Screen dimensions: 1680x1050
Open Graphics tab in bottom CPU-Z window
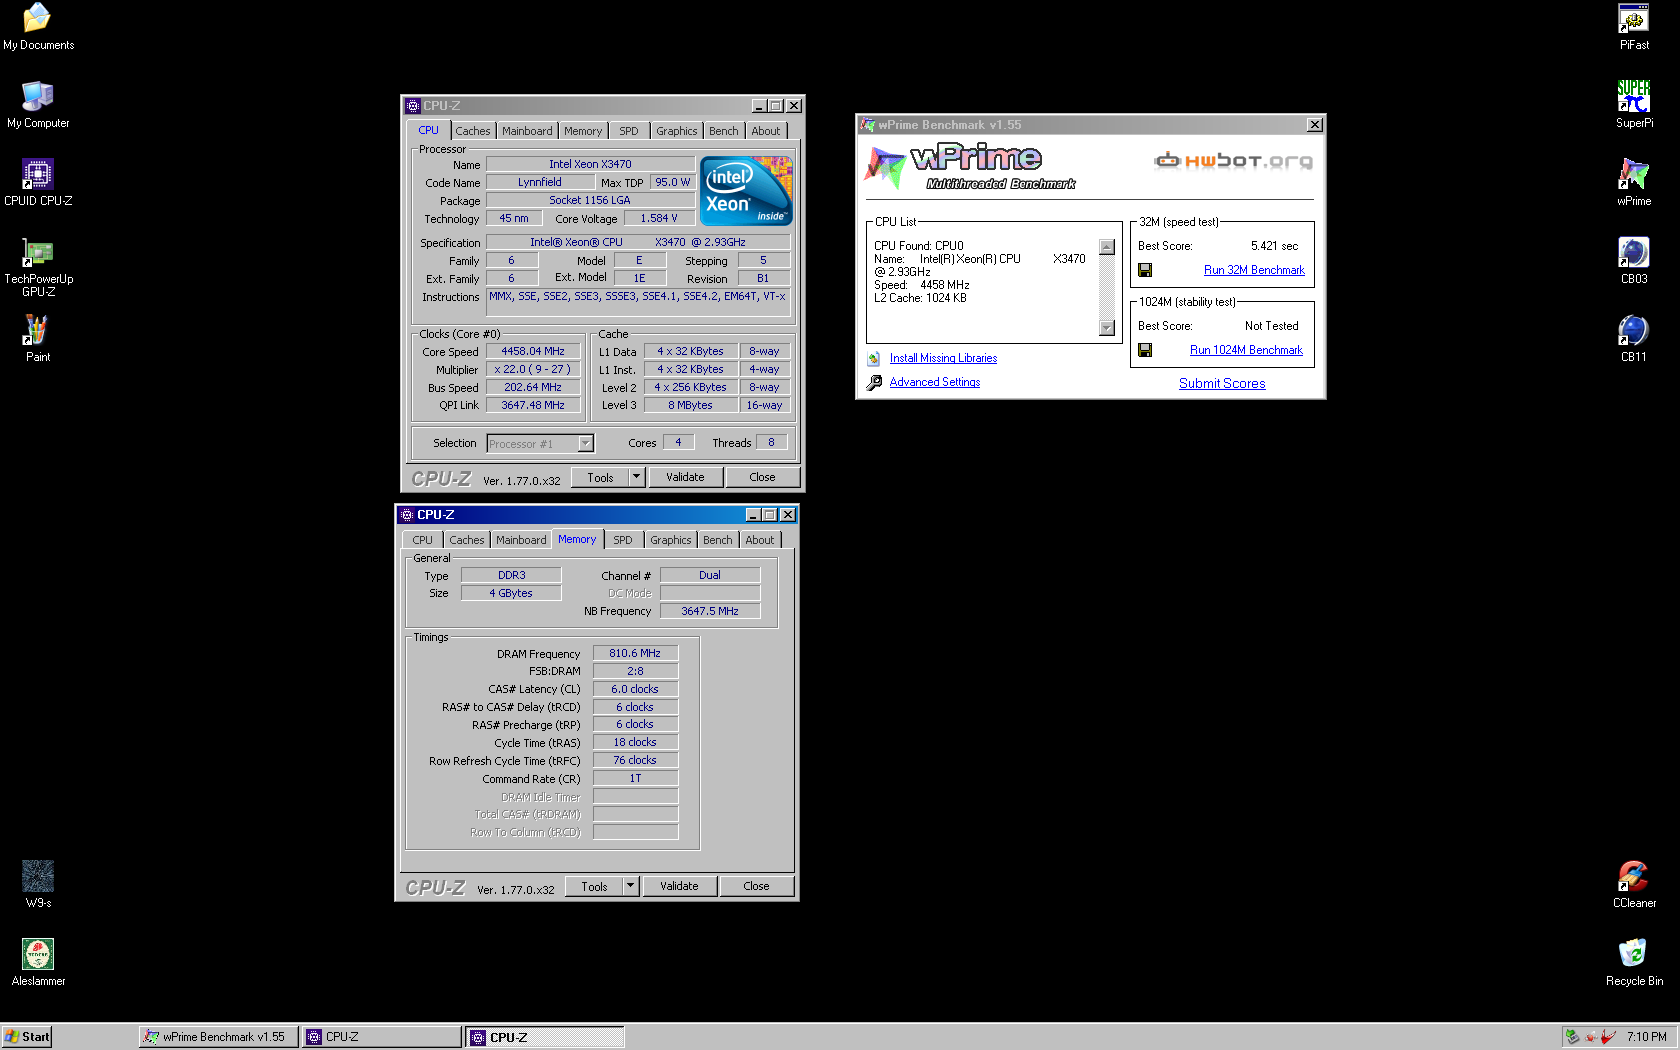[671, 540]
